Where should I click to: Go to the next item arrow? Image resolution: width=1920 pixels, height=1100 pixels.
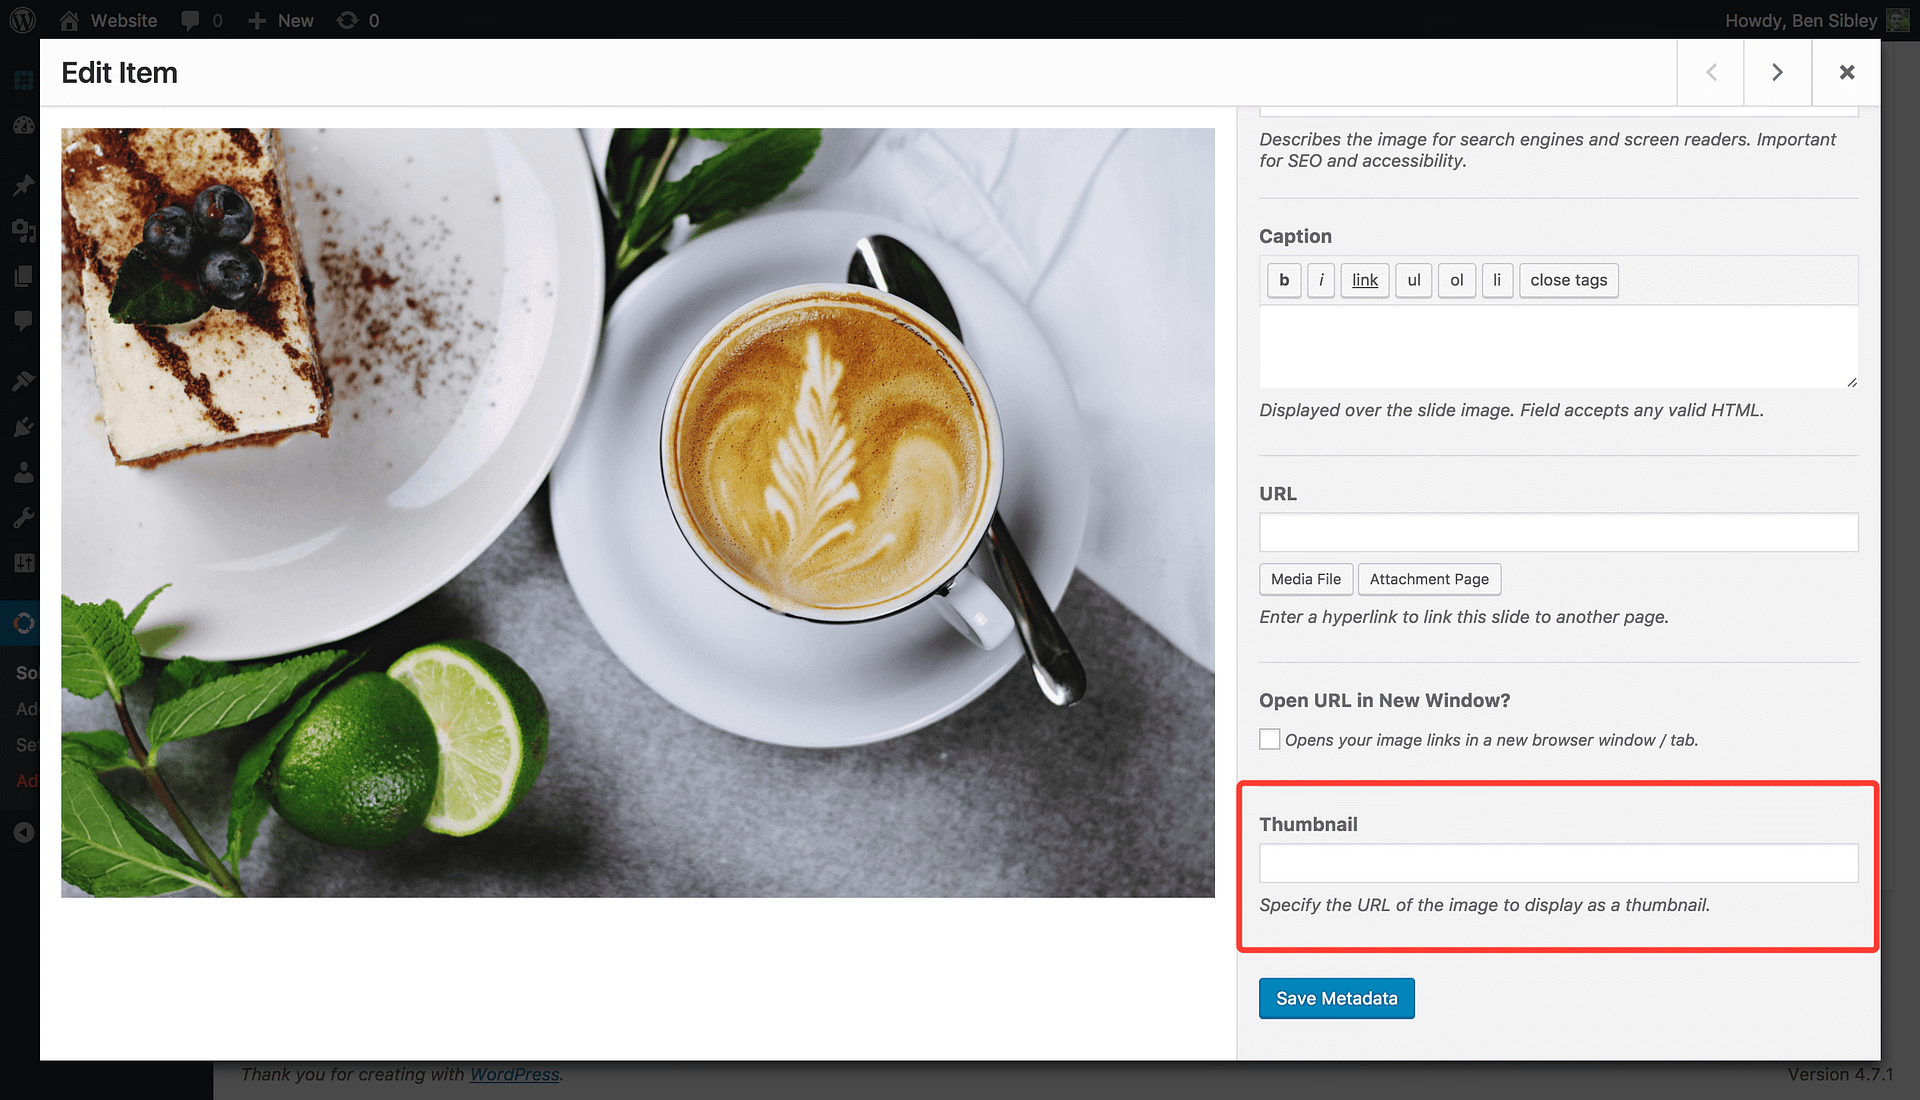pos(1777,72)
